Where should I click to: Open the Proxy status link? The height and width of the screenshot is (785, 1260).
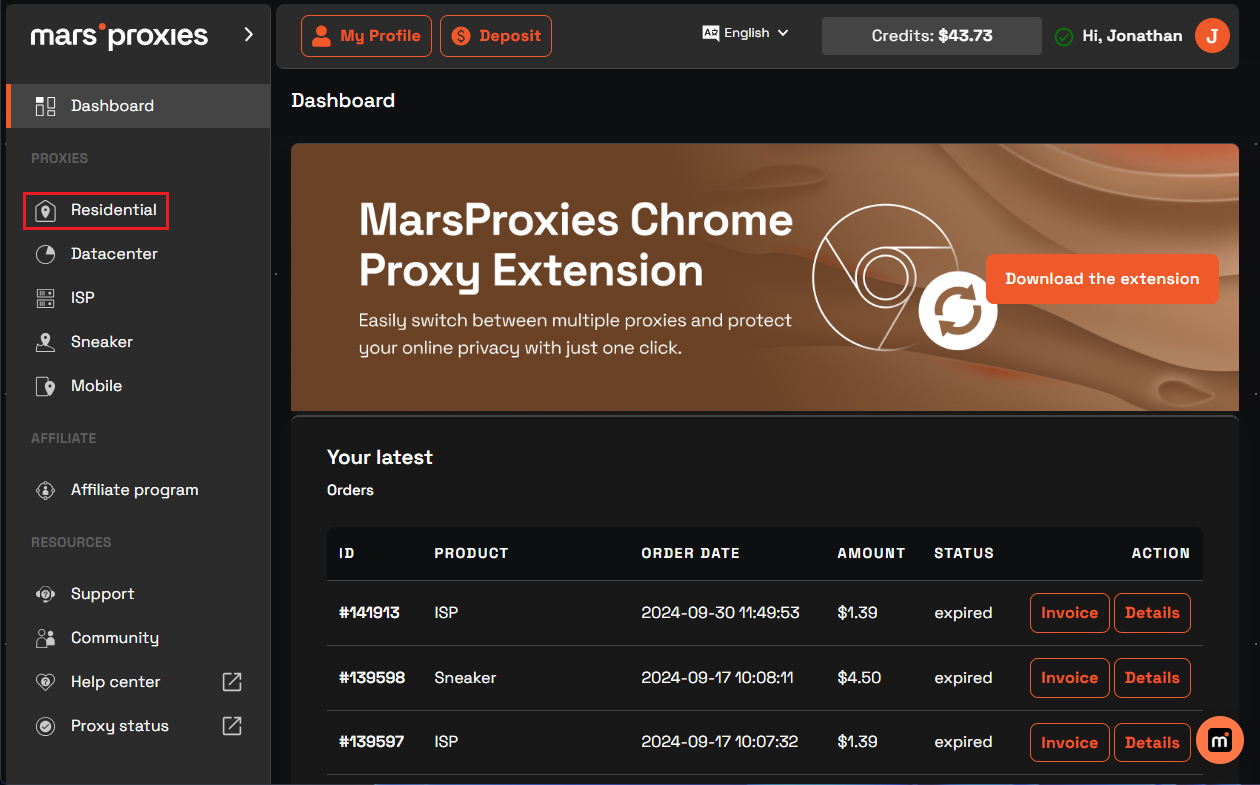pos(120,726)
